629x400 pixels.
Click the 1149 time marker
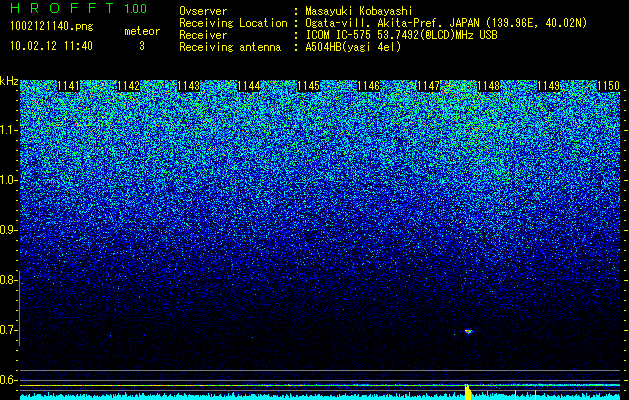(548, 86)
